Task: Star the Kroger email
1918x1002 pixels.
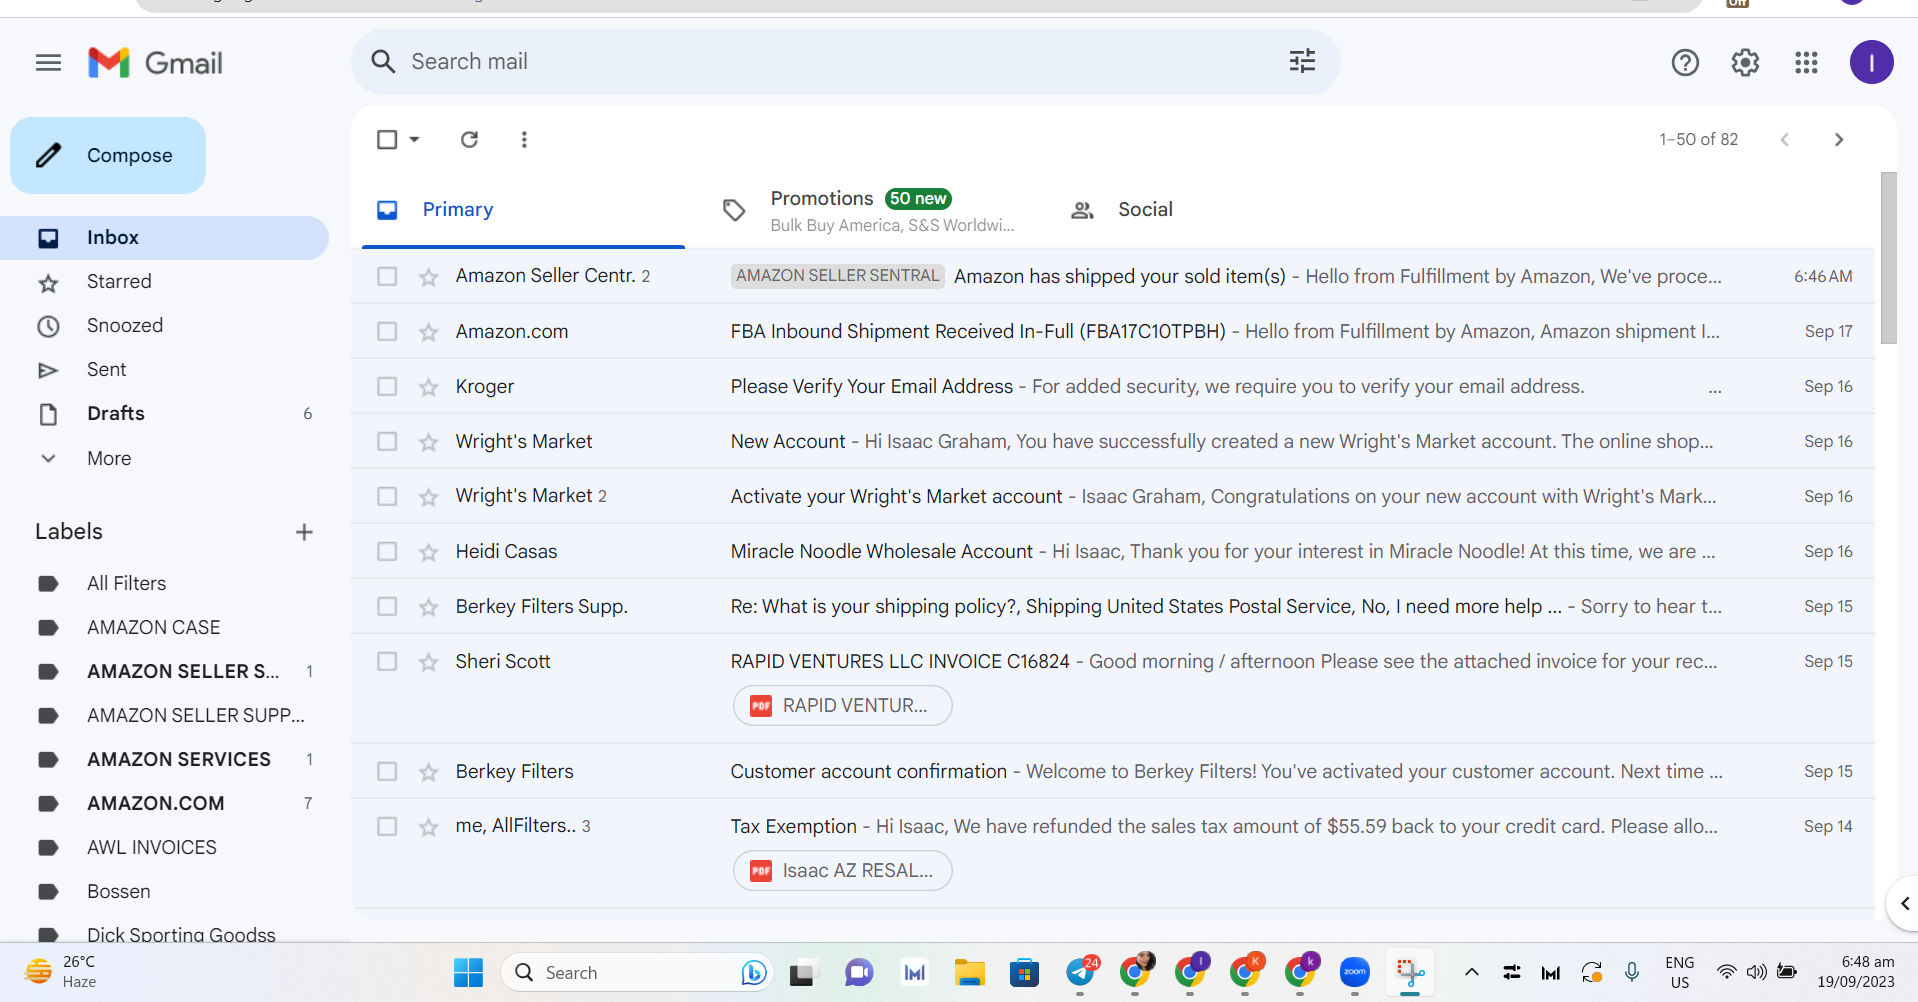Action: click(x=429, y=387)
